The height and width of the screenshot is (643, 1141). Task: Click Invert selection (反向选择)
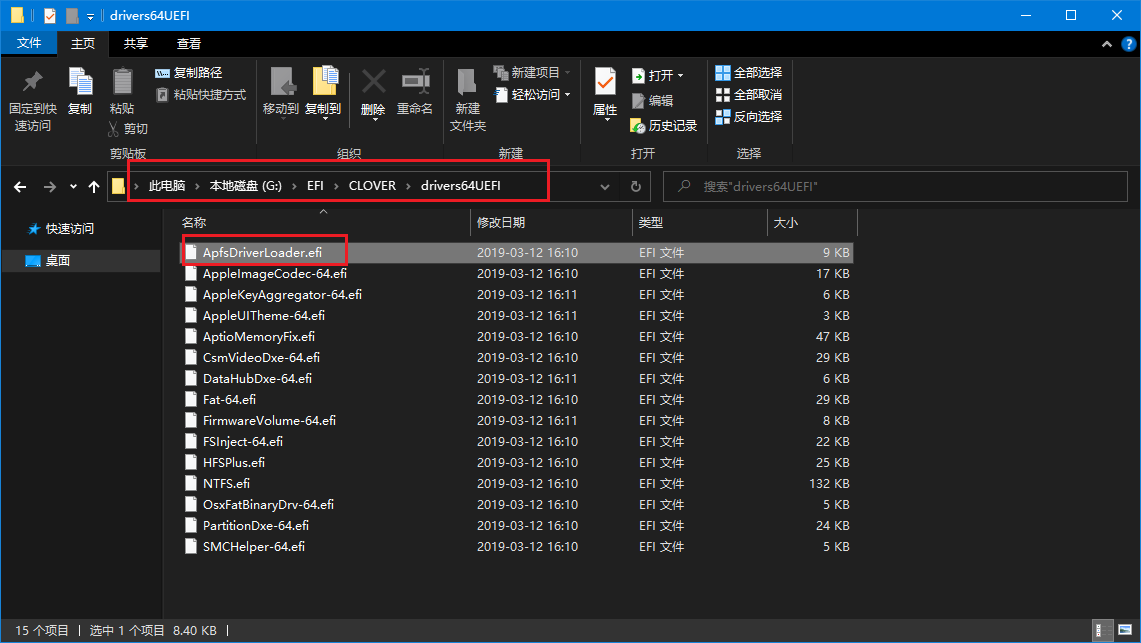(749, 116)
